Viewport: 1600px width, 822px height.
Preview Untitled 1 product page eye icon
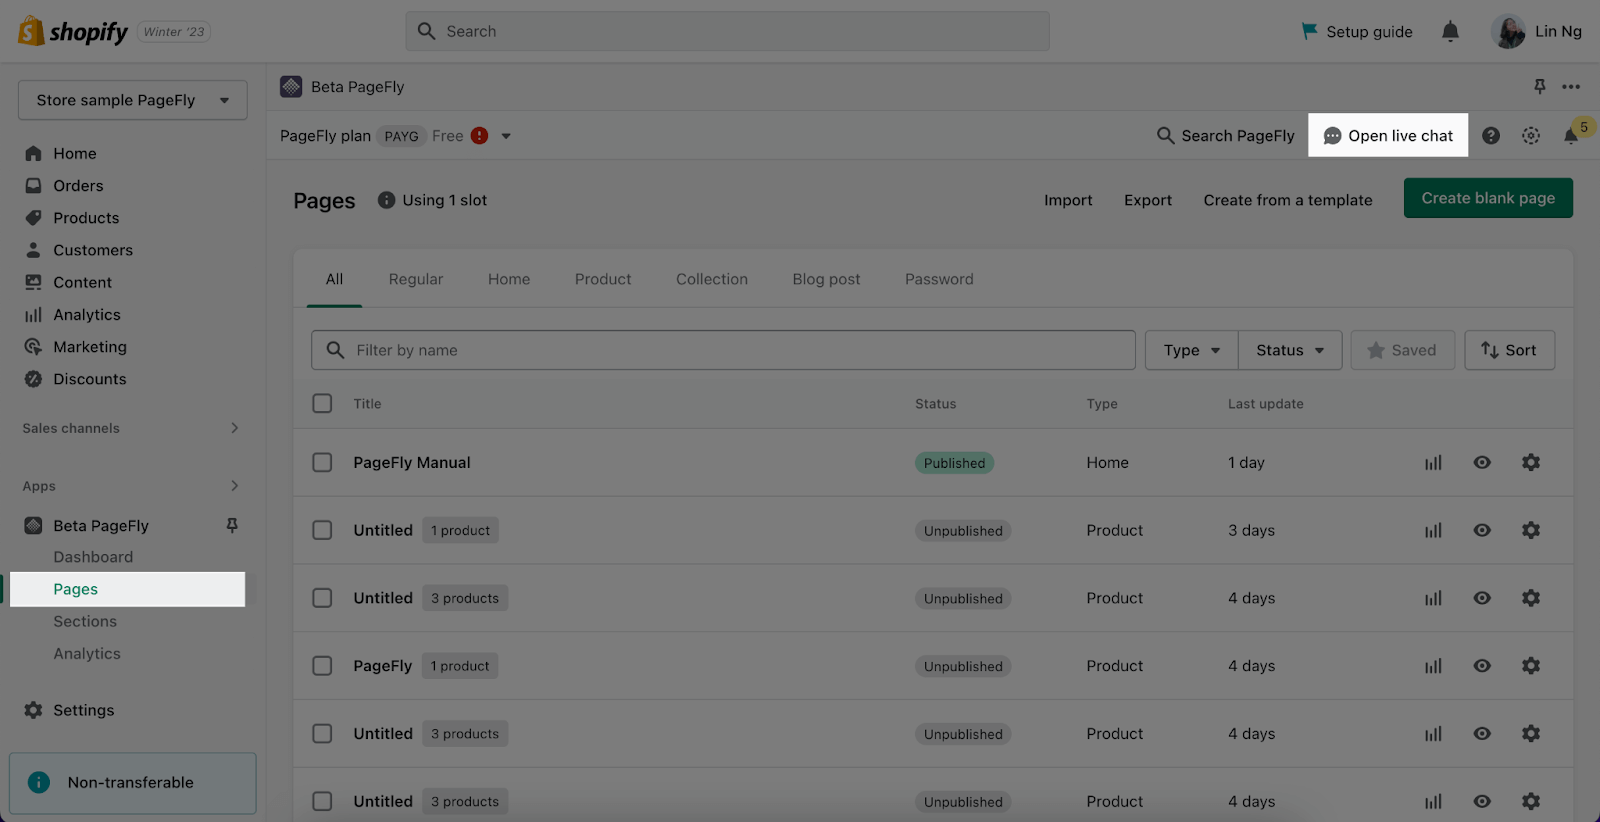(1482, 531)
